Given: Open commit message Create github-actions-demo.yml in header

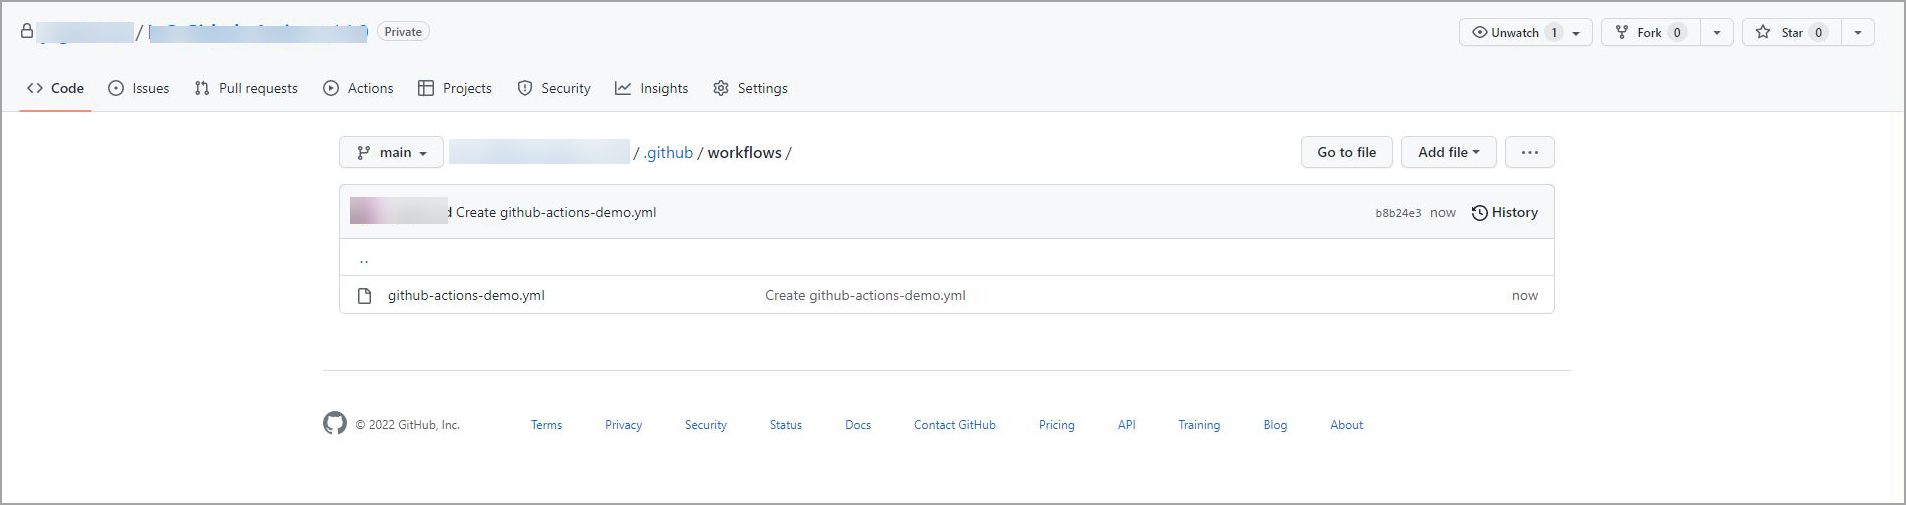Looking at the screenshot, I should (x=556, y=212).
